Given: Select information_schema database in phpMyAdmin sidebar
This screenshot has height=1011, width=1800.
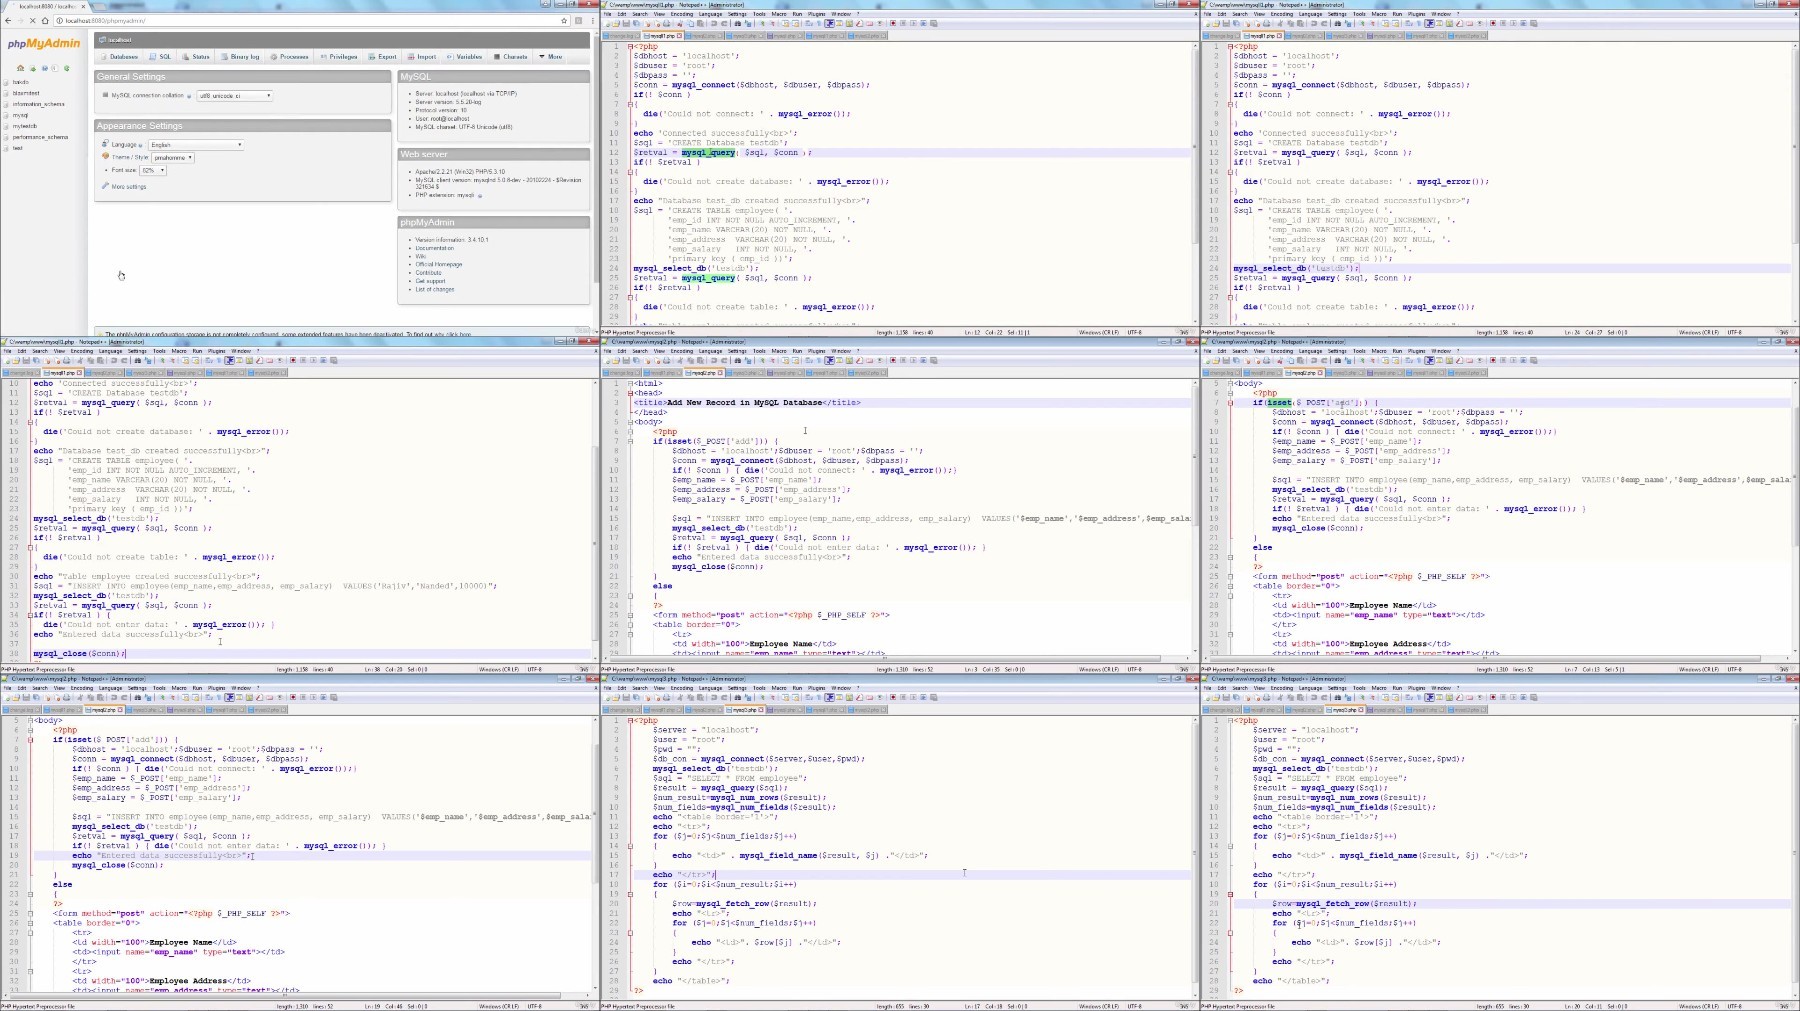Looking at the screenshot, I should pyautogui.click(x=38, y=104).
